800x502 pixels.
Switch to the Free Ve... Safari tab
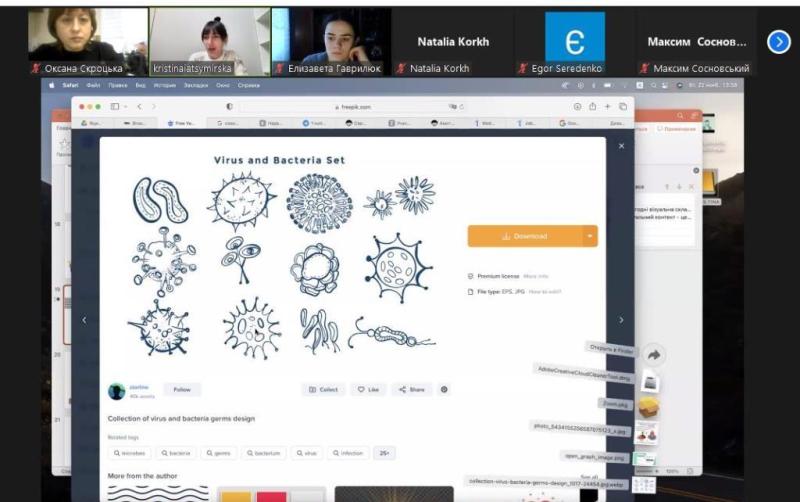point(182,123)
